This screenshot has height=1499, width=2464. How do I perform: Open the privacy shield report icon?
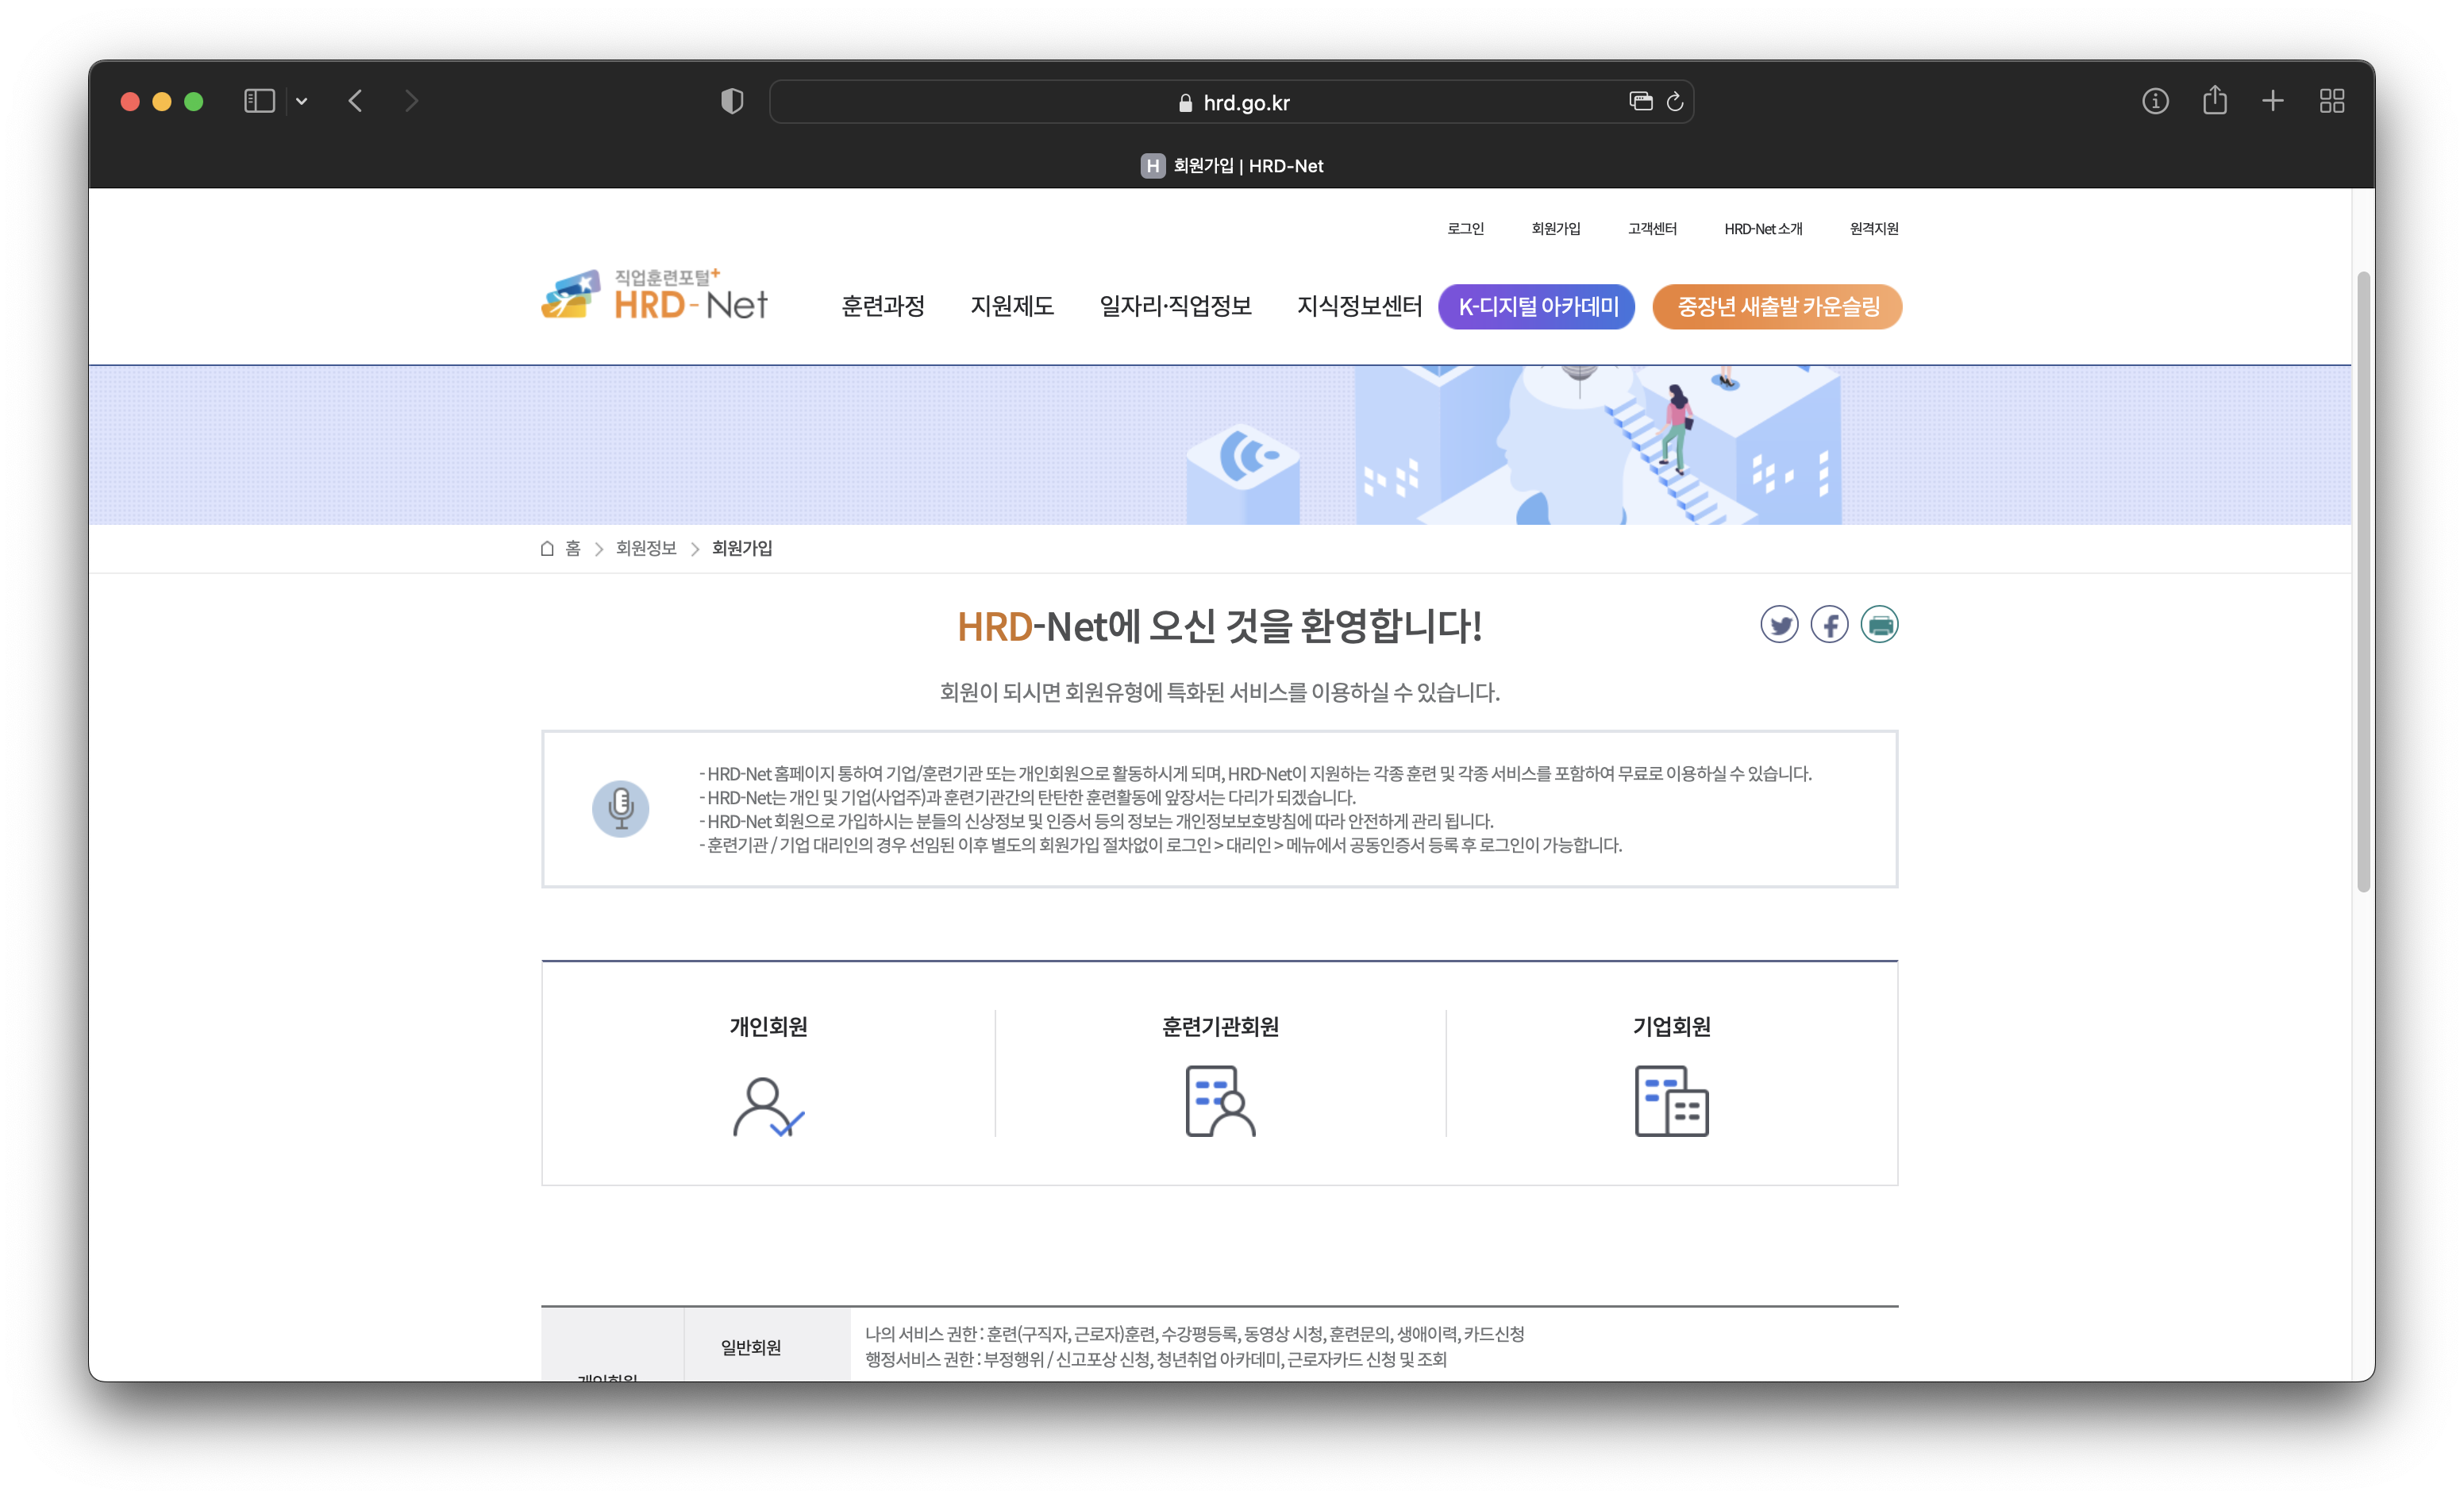(x=732, y=101)
